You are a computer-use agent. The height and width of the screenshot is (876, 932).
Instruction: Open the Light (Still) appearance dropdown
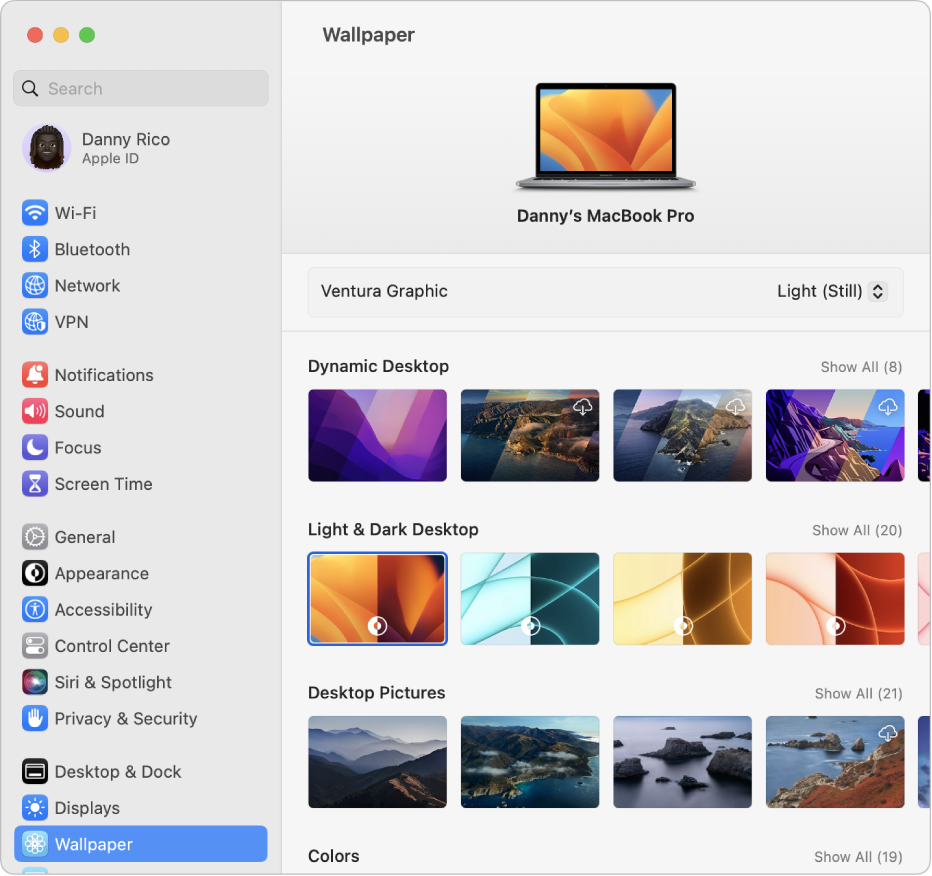pos(831,292)
